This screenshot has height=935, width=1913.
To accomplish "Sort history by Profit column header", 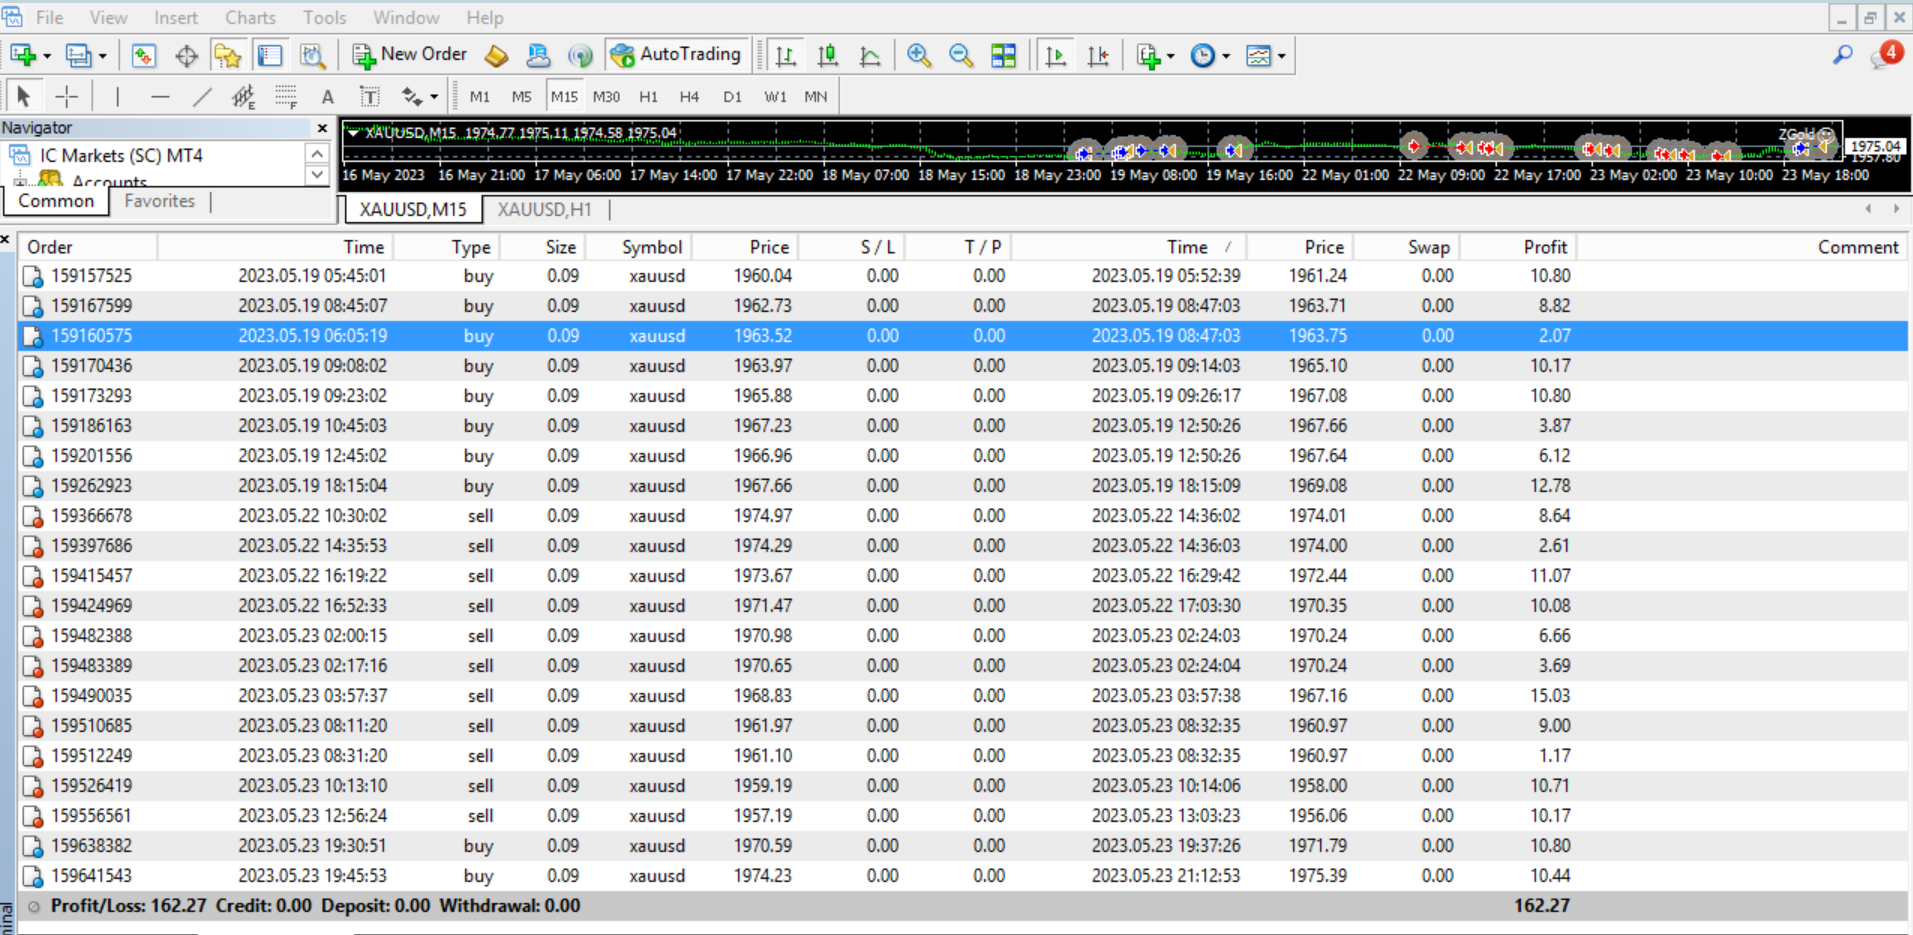I will (1544, 247).
